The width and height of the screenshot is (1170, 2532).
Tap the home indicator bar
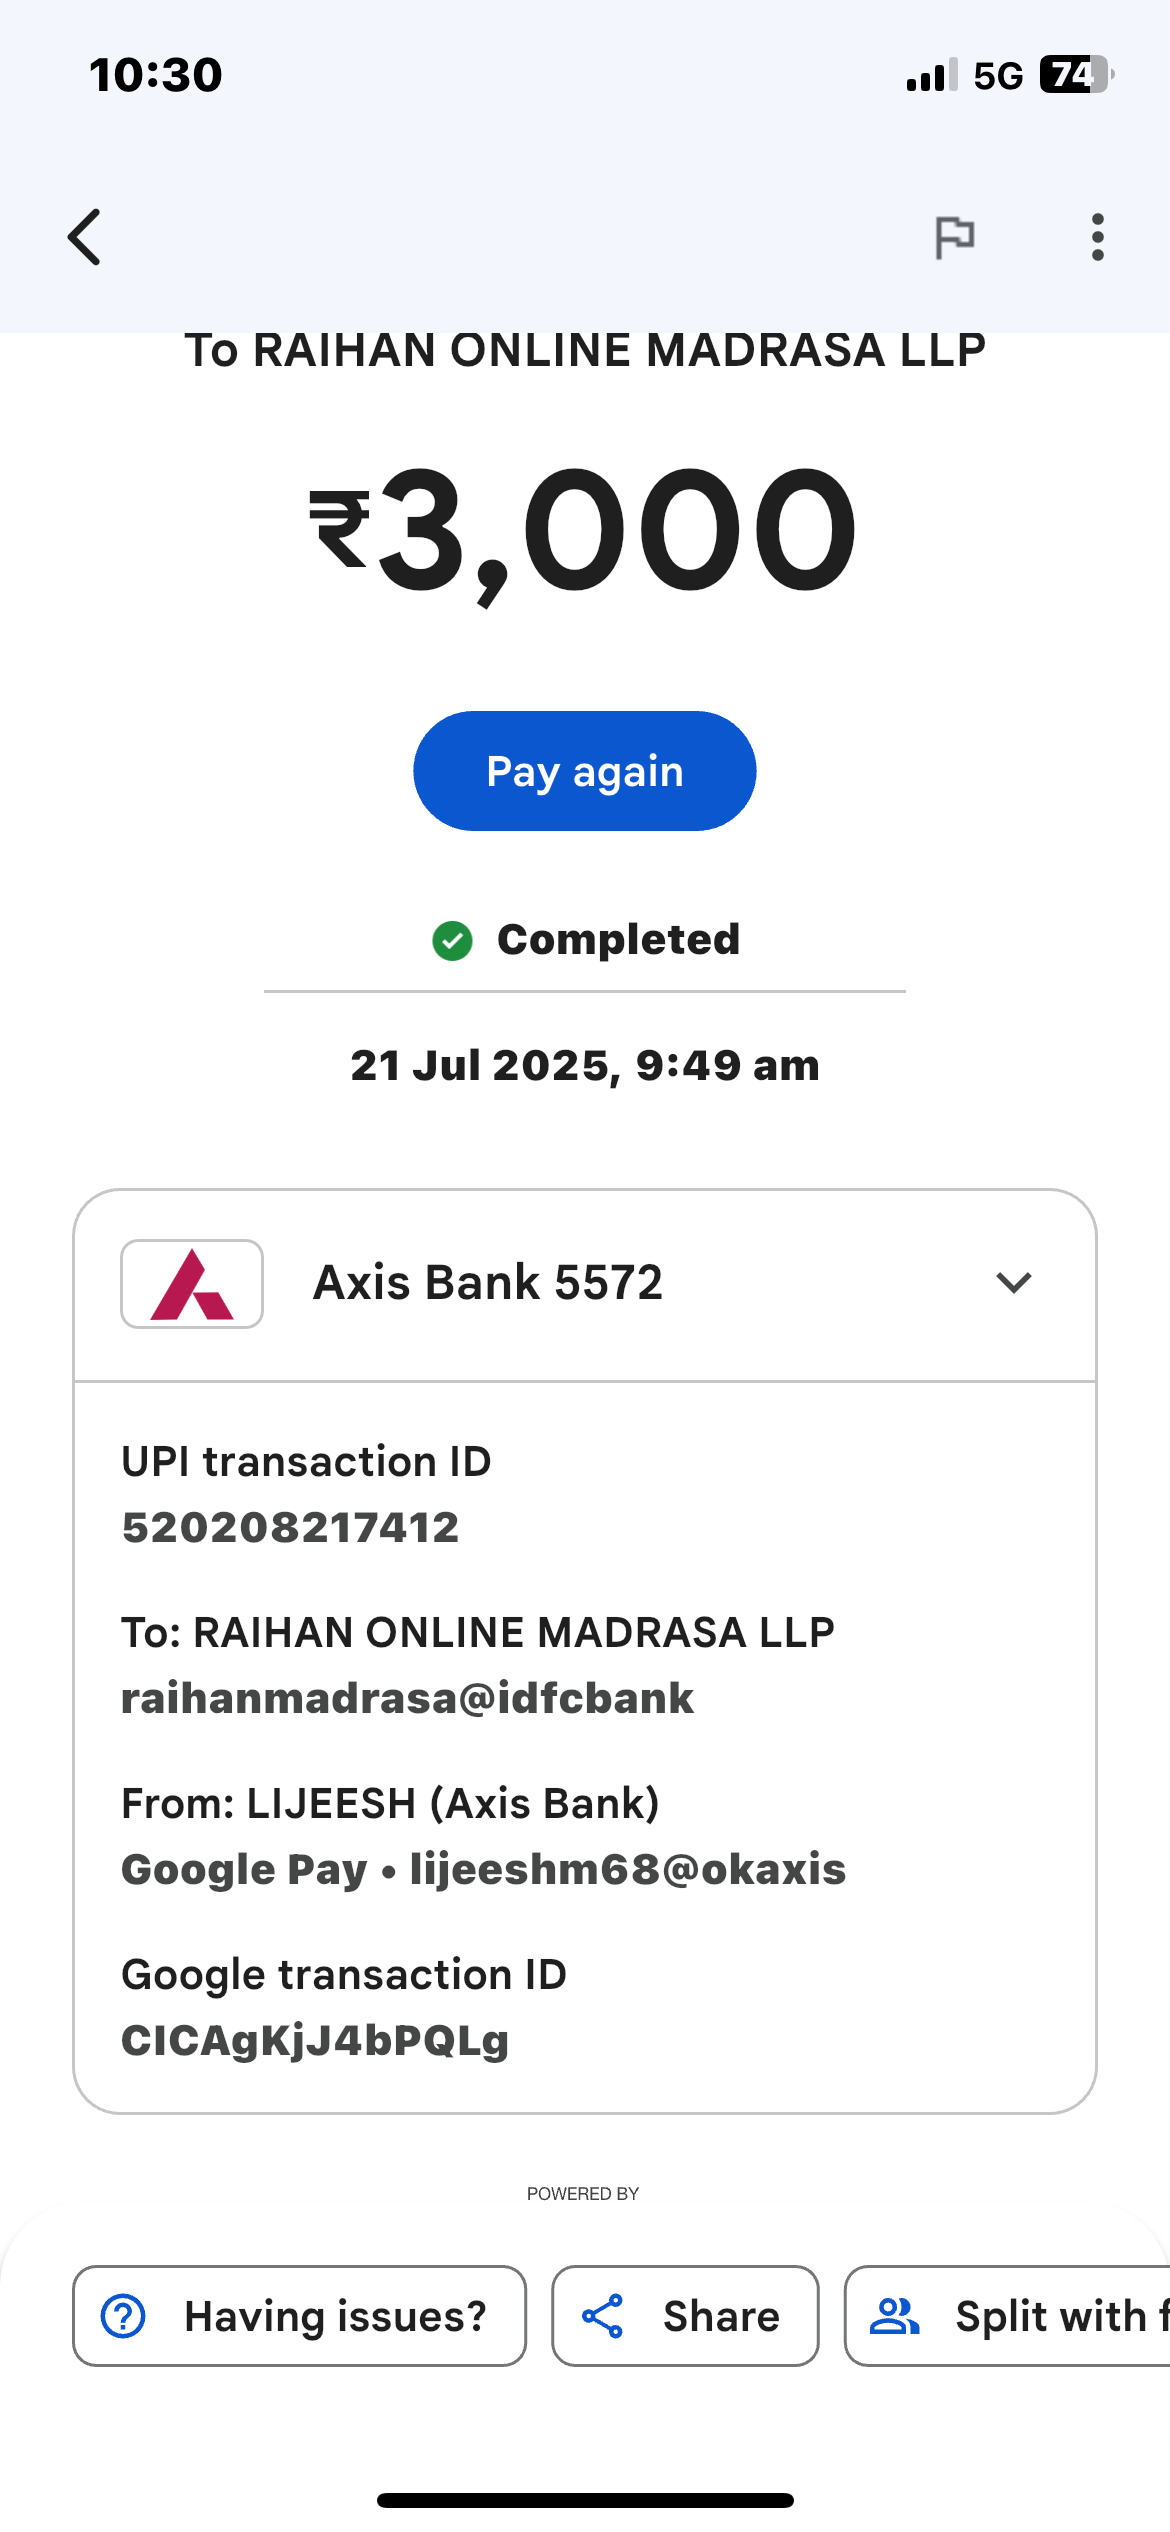click(x=585, y=2500)
